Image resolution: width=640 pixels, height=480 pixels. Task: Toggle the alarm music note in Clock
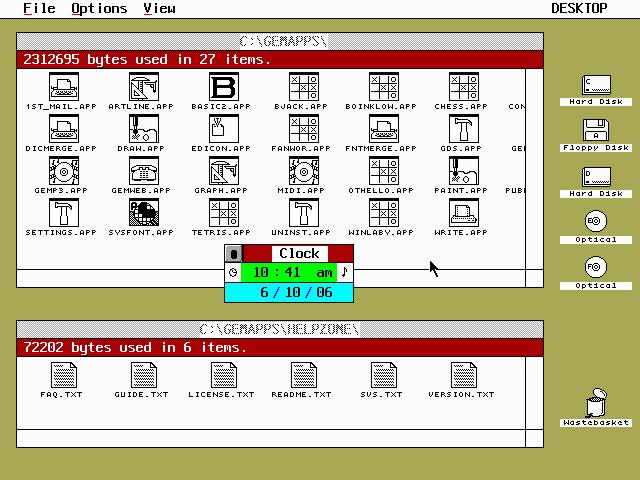[345, 272]
